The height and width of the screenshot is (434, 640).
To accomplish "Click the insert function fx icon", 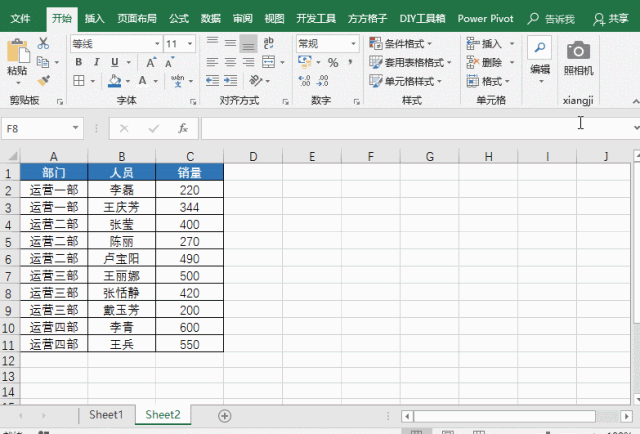I will tap(183, 128).
